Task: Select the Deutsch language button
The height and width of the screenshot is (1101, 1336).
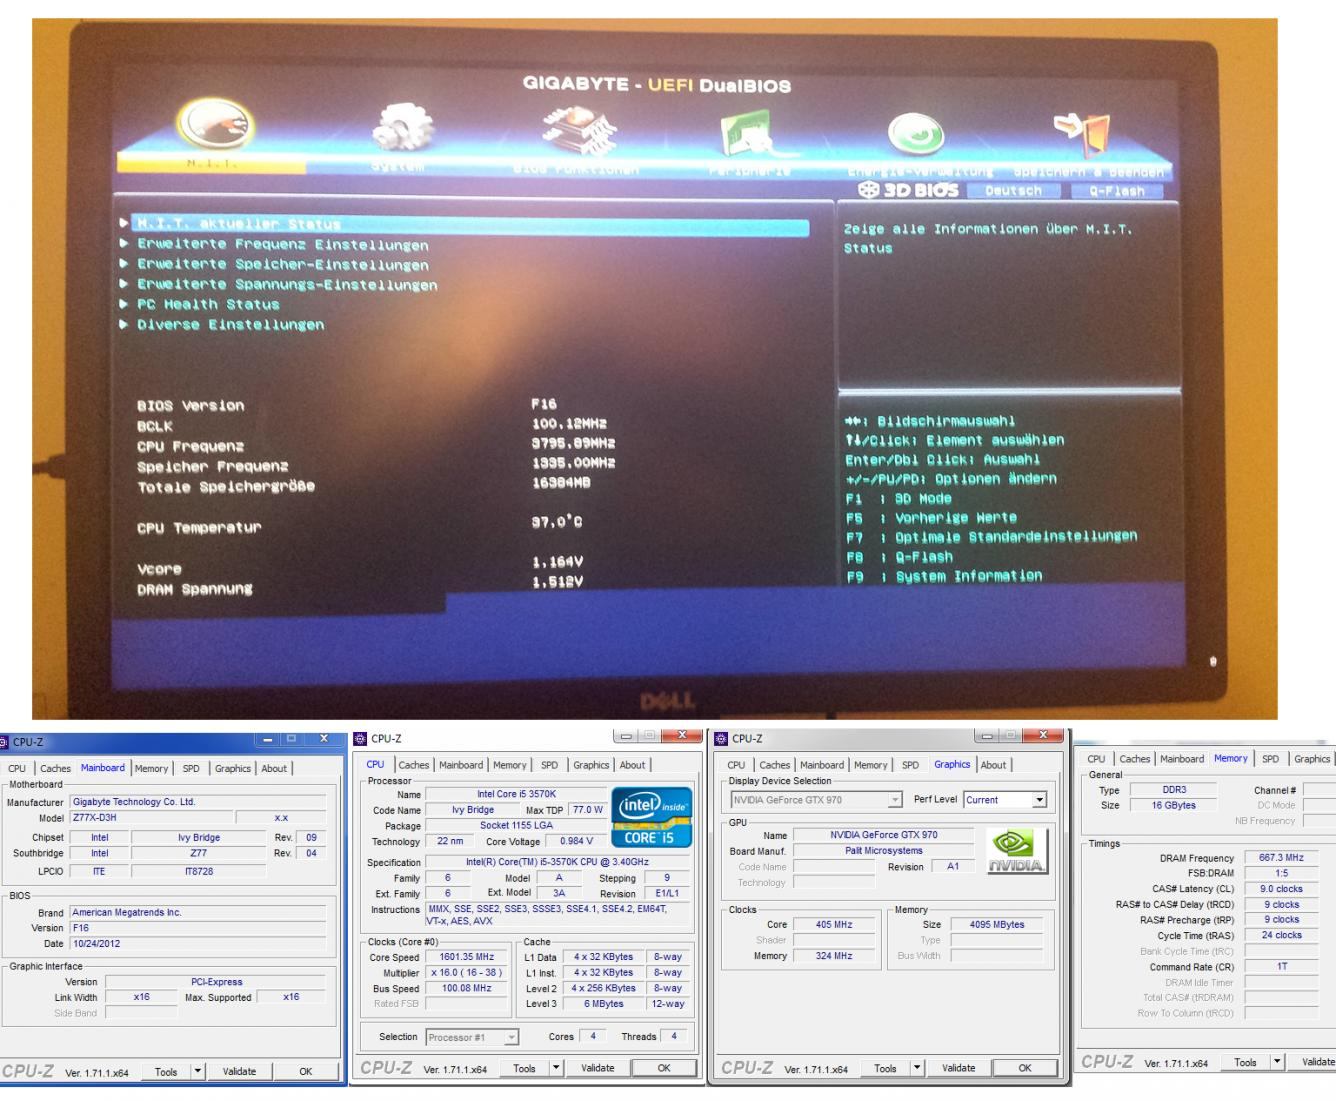Action: tap(1013, 191)
